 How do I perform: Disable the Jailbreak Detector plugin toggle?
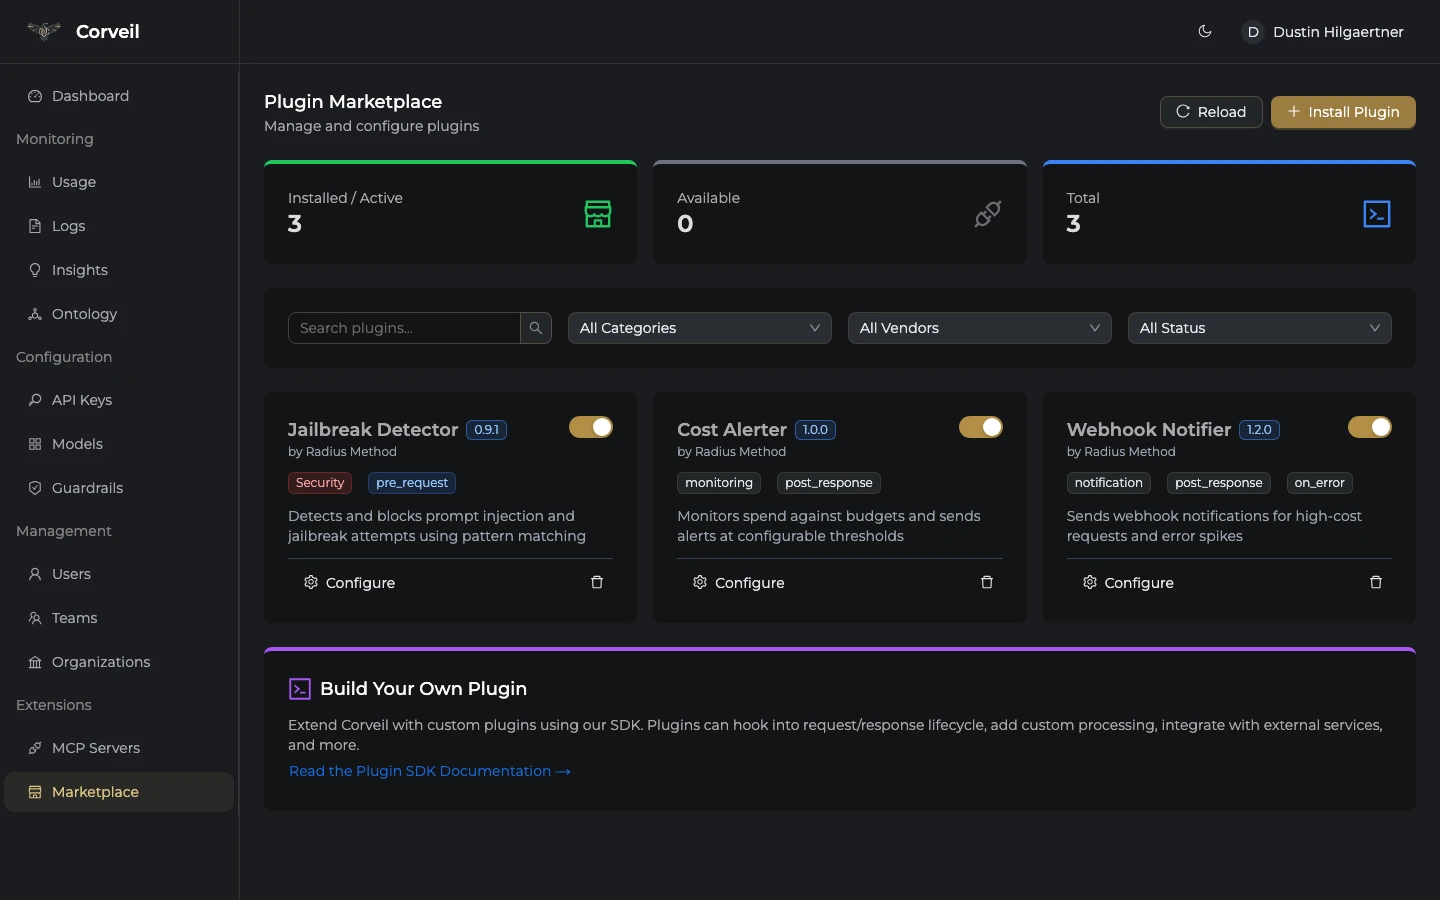(x=591, y=428)
